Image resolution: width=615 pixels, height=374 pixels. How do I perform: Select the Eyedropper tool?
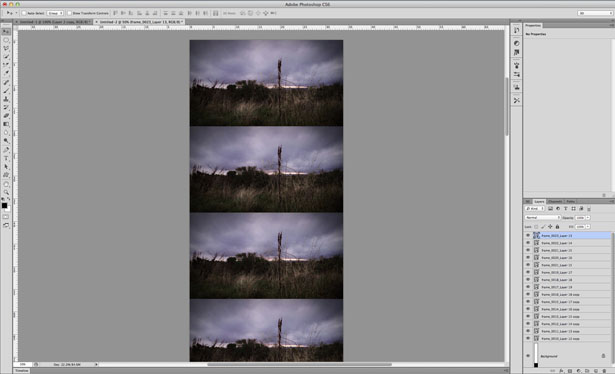coord(6,73)
